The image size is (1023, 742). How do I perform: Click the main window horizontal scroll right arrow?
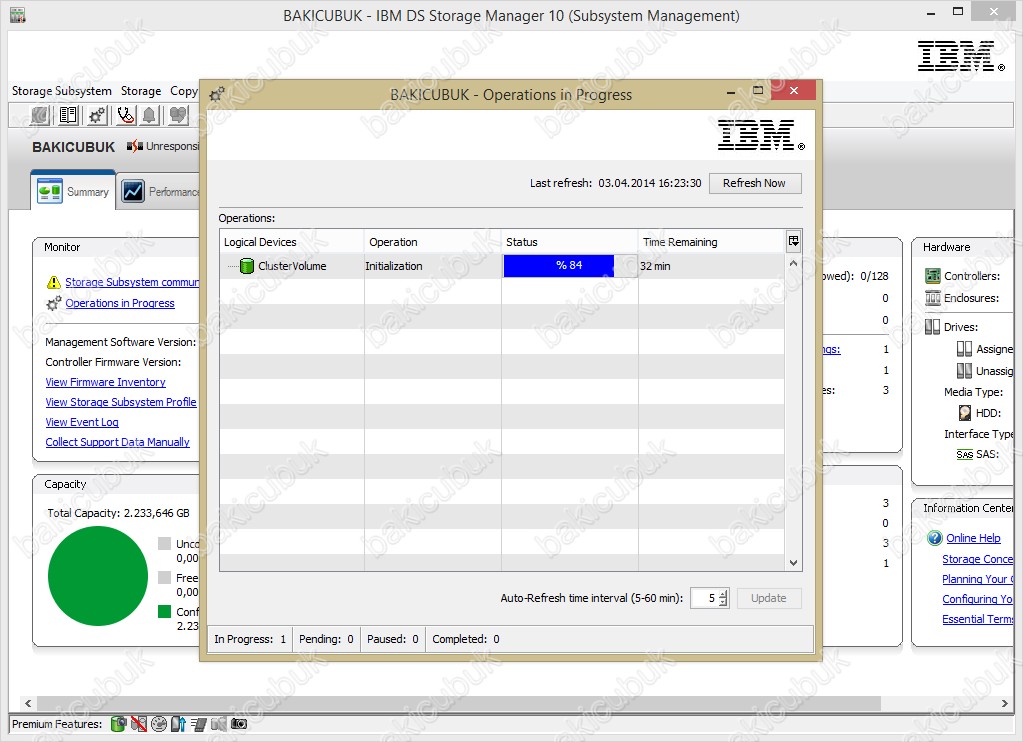[x=1005, y=703]
